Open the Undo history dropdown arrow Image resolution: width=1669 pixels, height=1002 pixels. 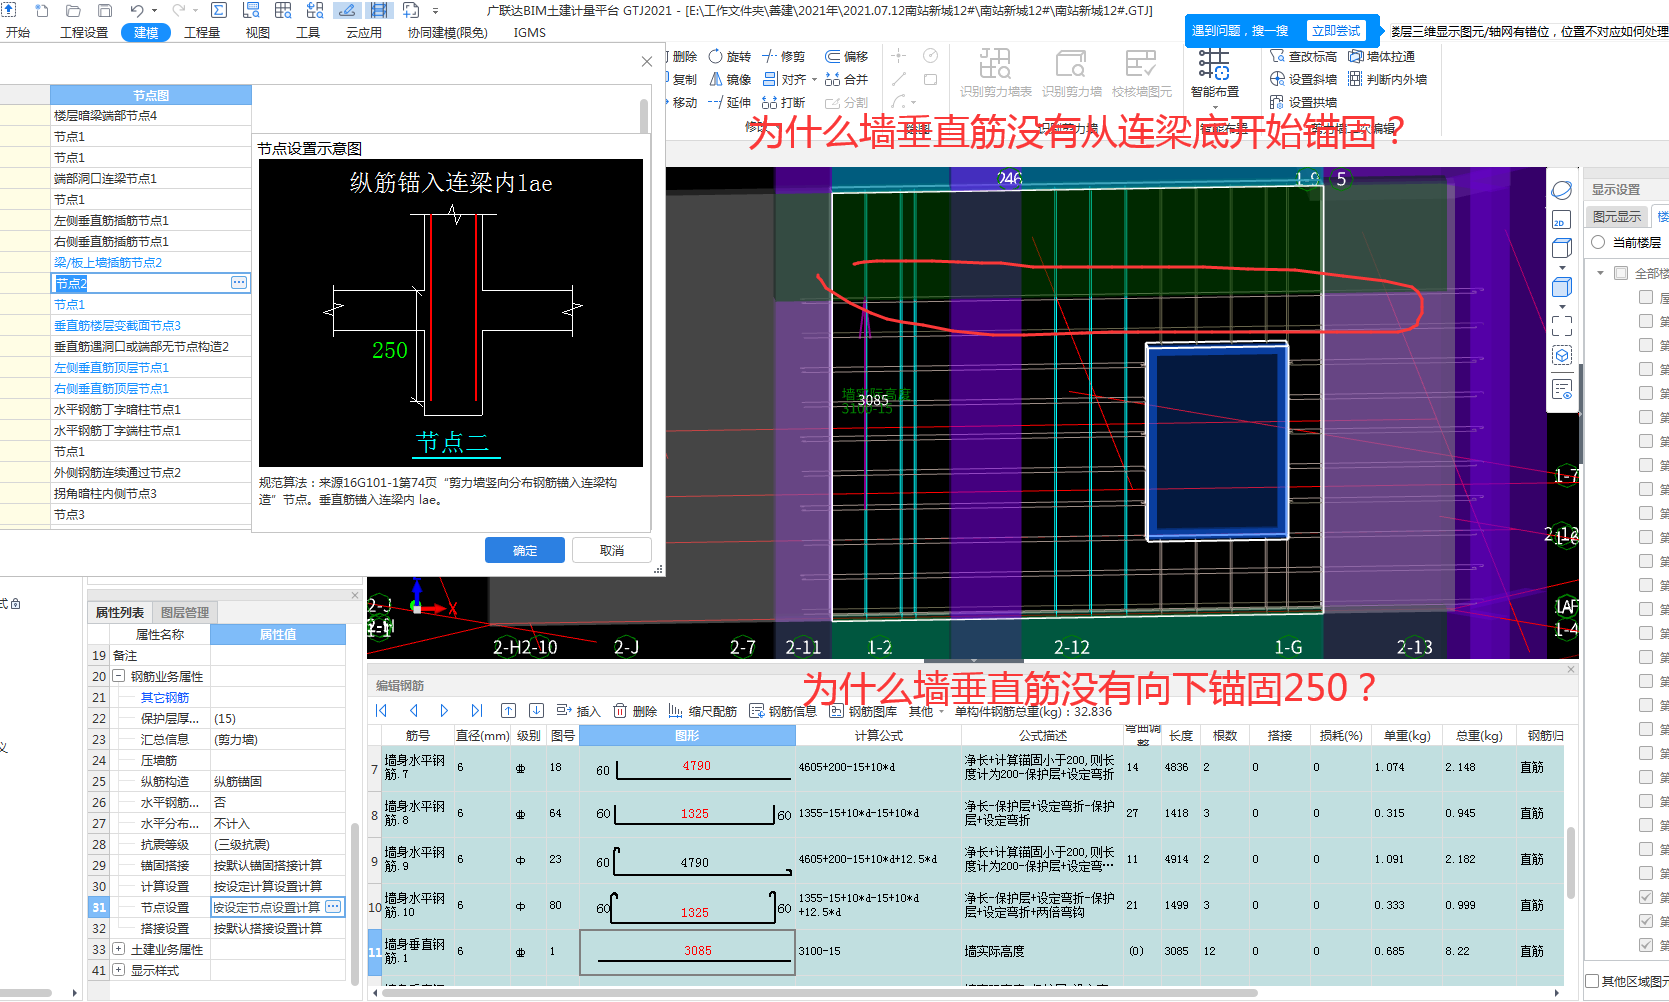coord(155,11)
